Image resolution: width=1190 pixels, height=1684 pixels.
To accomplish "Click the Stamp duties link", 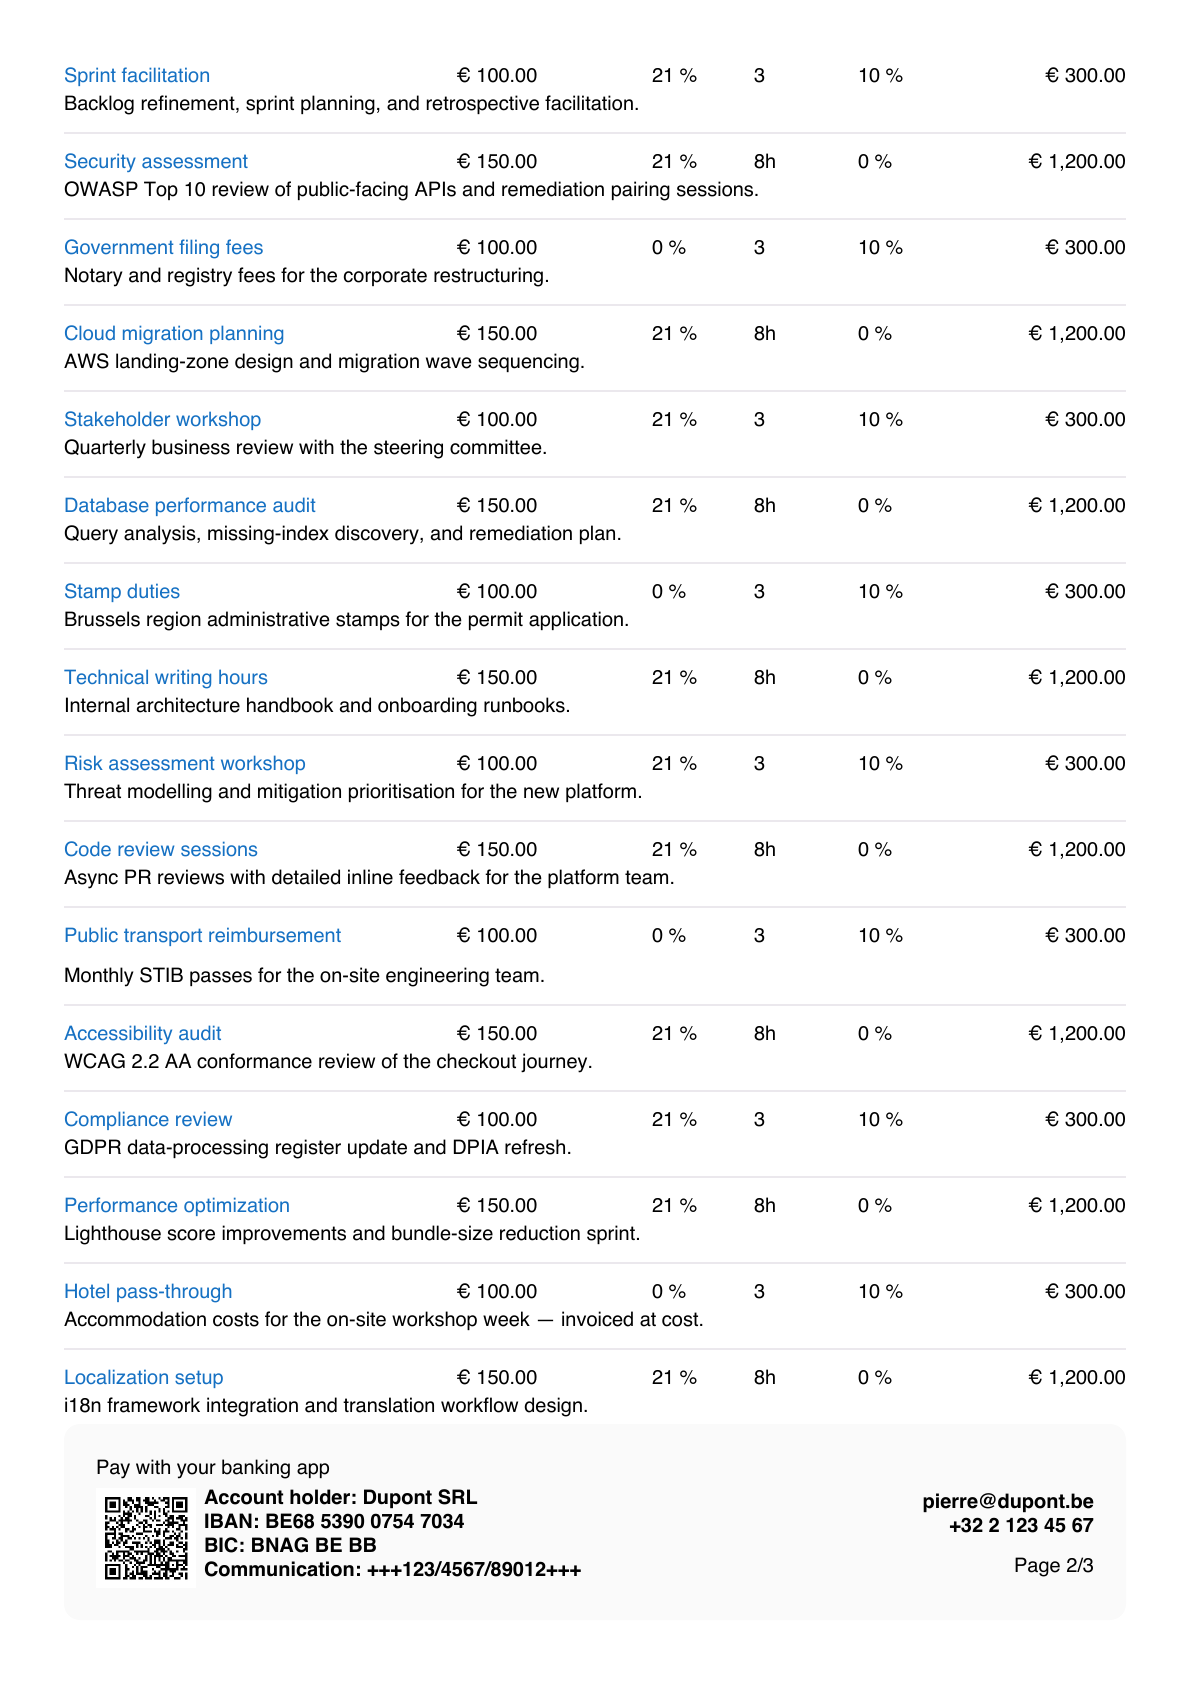I will coord(122,591).
